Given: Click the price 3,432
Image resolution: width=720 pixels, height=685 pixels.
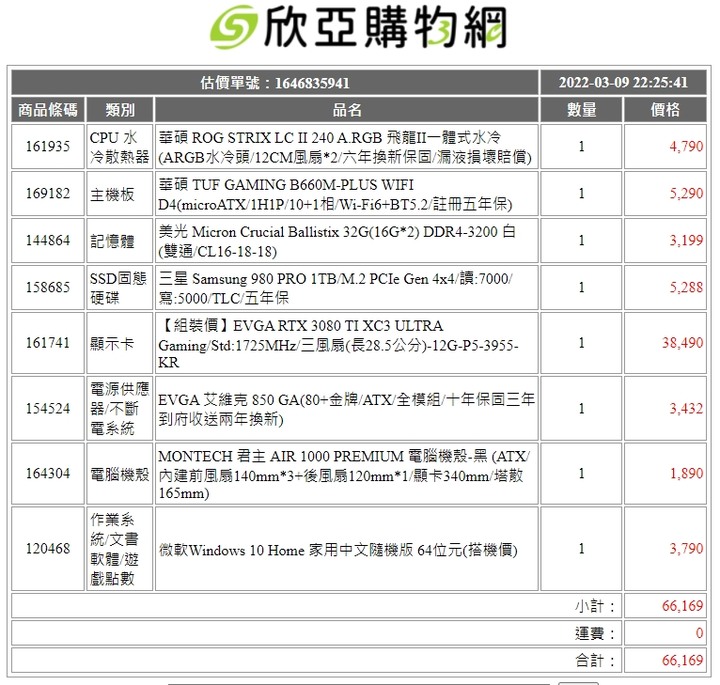Looking at the screenshot, I should 686,408.
